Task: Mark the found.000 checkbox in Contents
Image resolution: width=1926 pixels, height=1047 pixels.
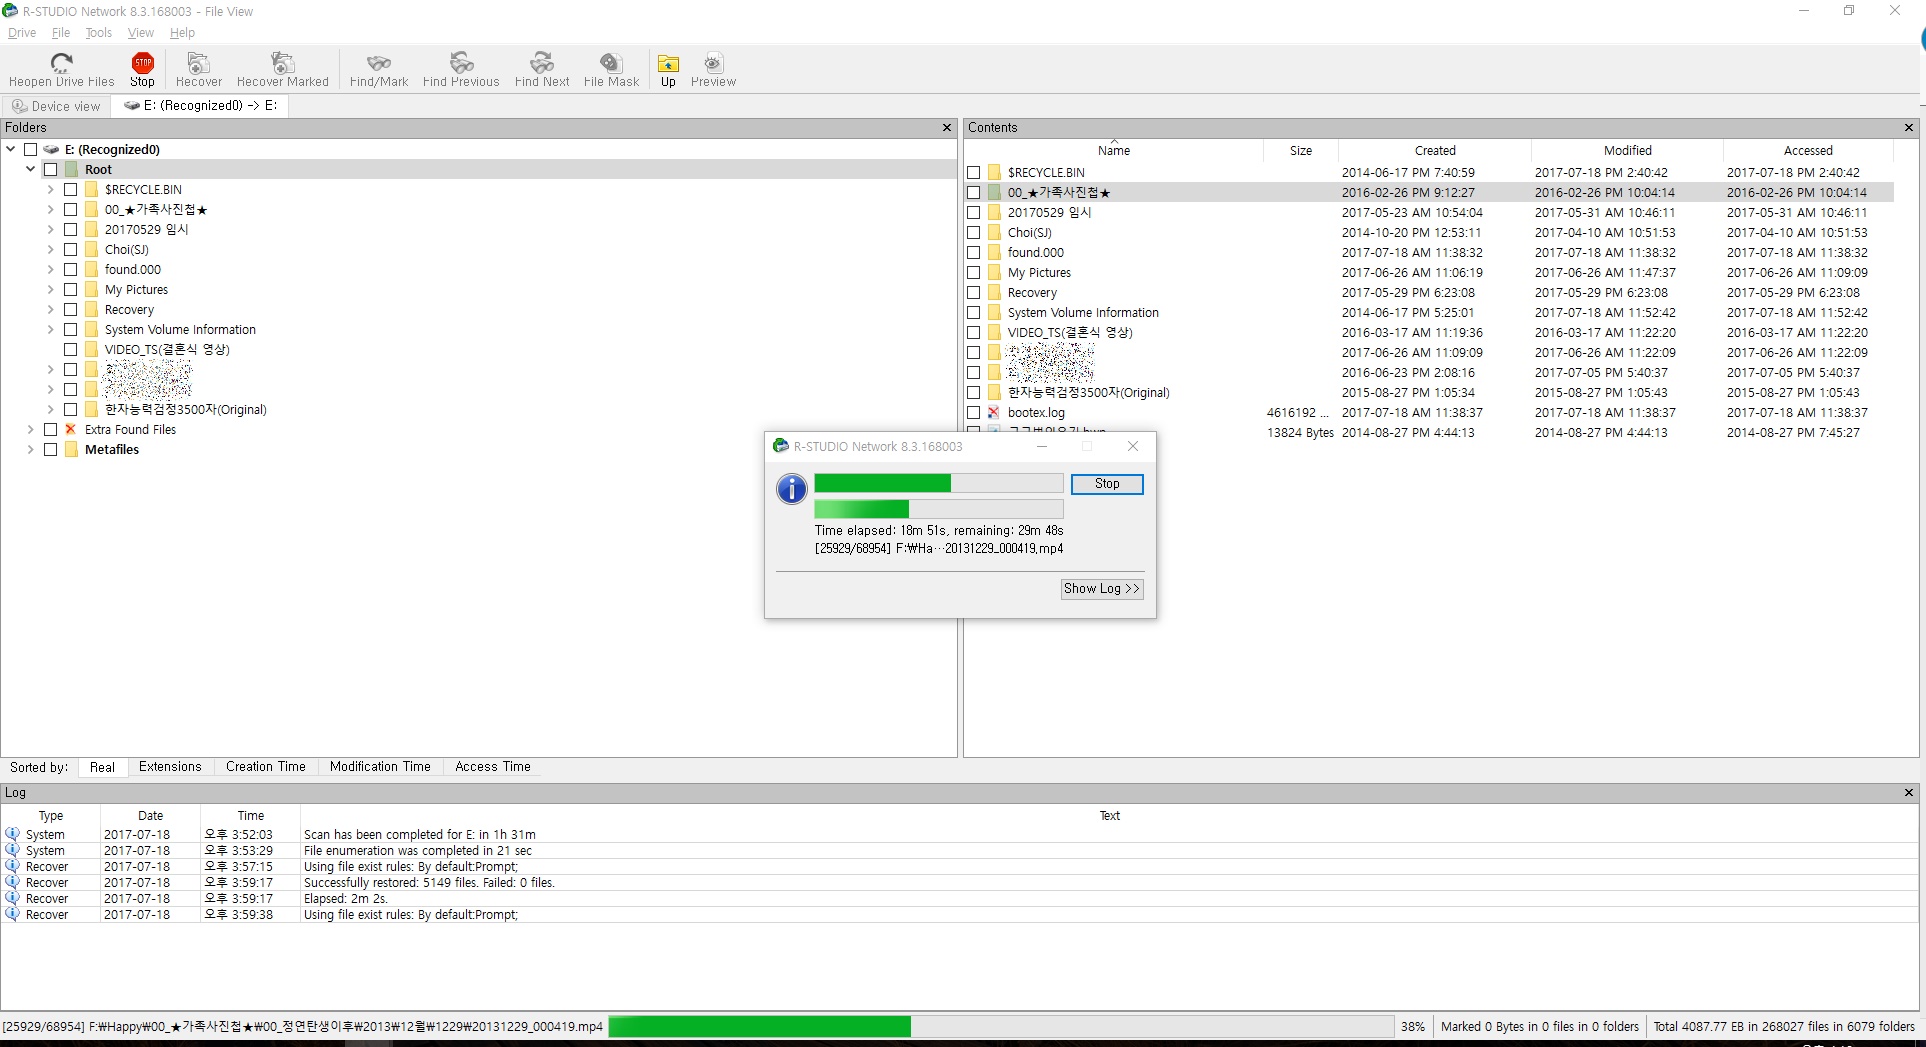Action: tap(974, 252)
